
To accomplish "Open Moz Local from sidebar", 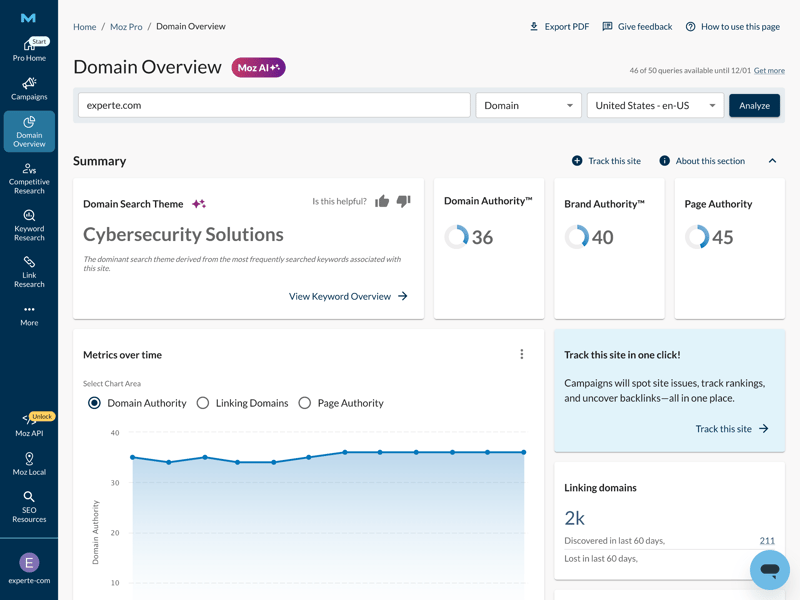I will 29,464.
